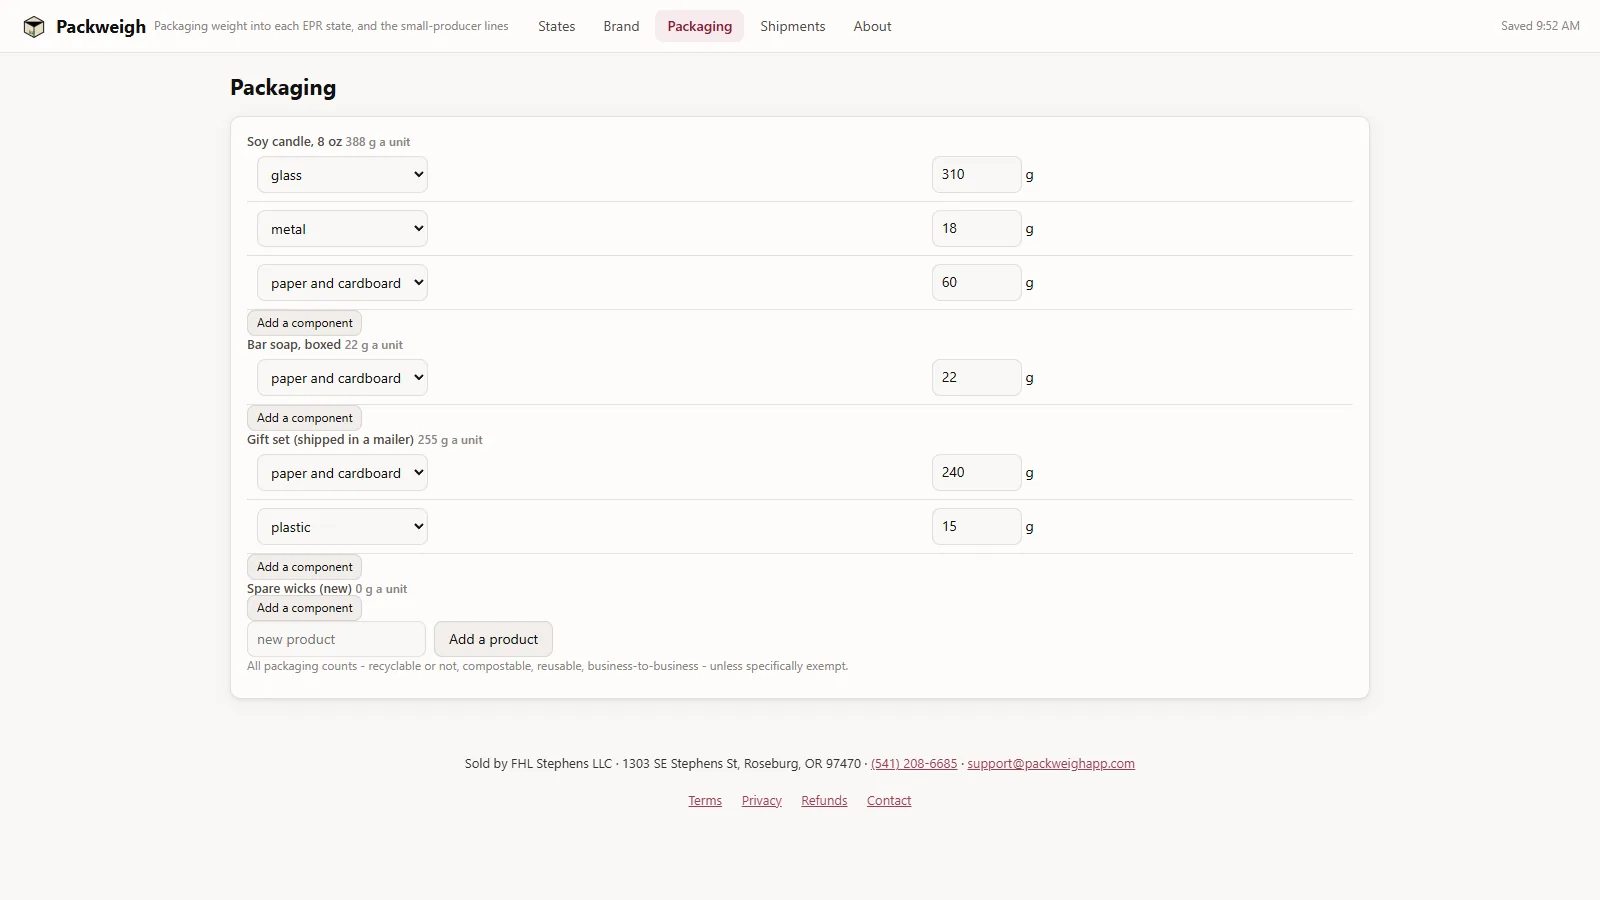
Task: Focus the new product name field
Action: pyautogui.click(x=336, y=639)
